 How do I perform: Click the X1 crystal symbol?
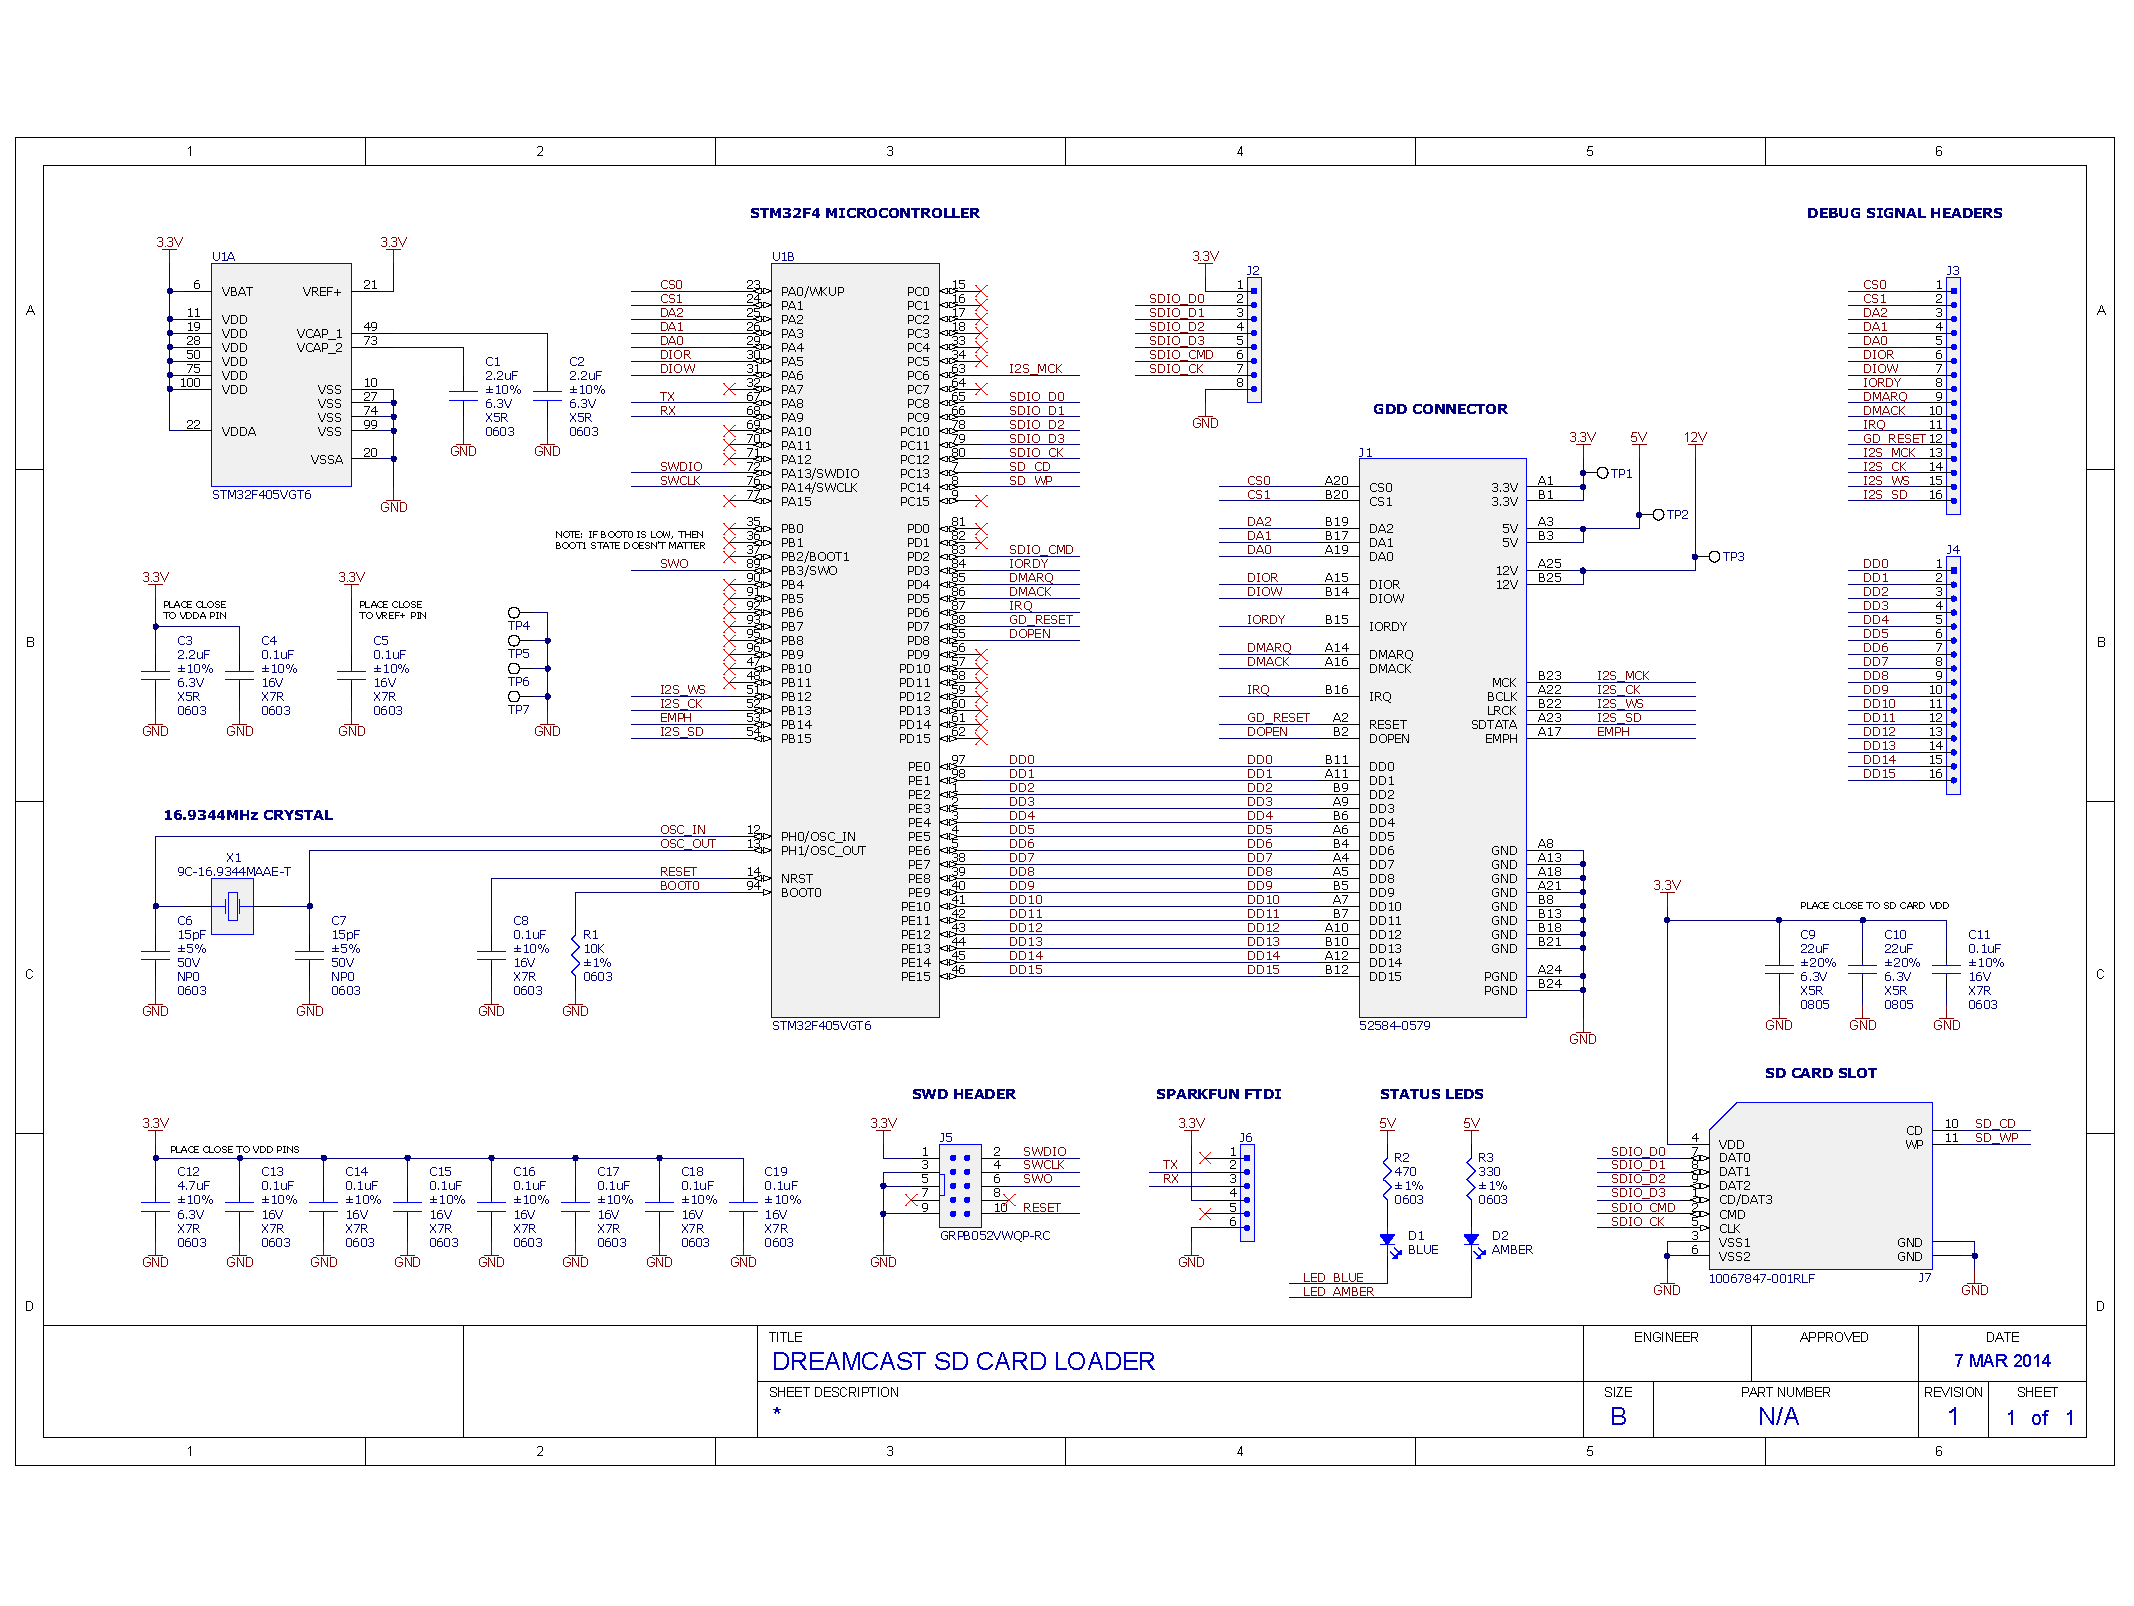pyautogui.click(x=232, y=906)
